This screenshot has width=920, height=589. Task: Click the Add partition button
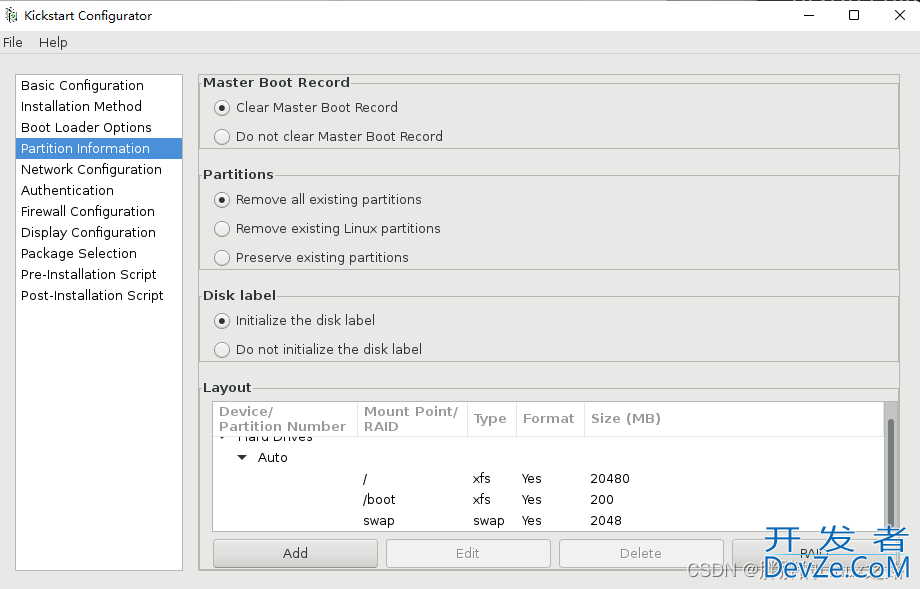coord(295,553)
